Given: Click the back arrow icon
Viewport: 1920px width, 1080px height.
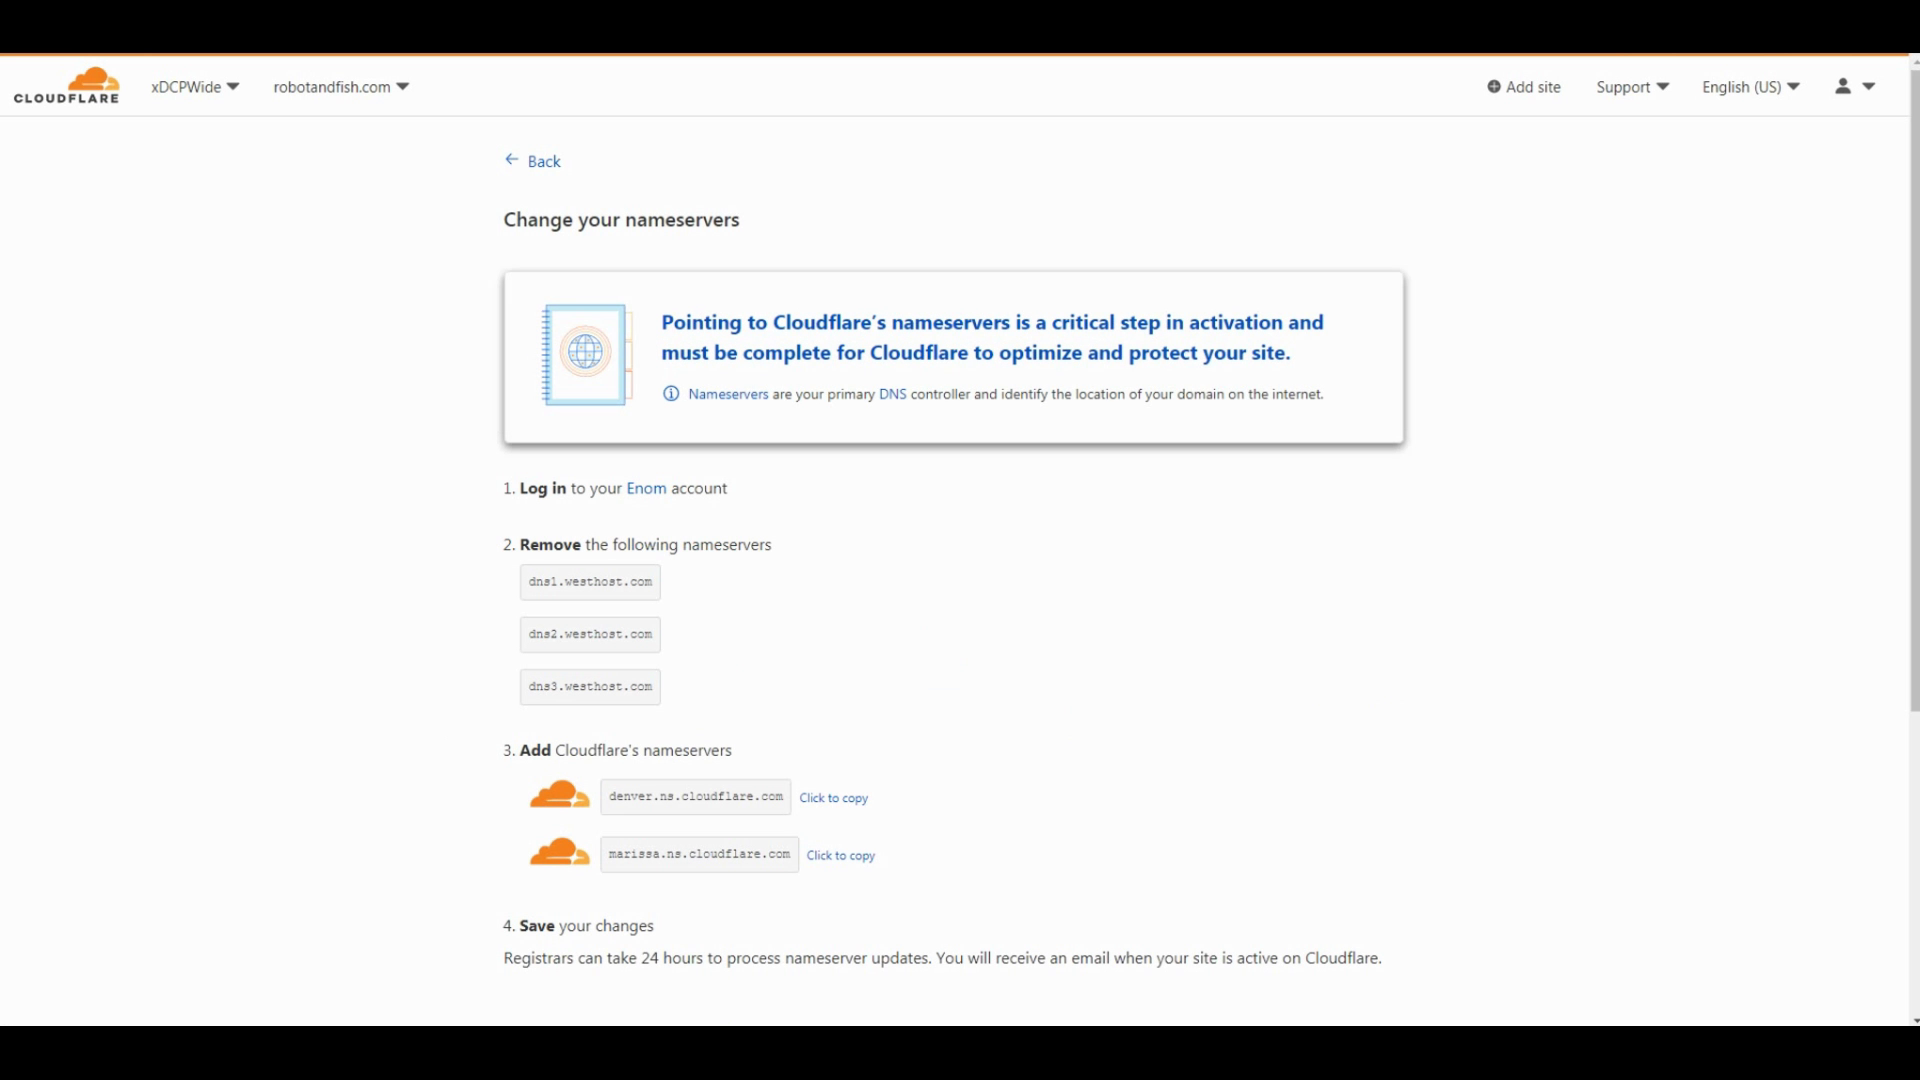Looking at the screenshot, I should (511, 160).
